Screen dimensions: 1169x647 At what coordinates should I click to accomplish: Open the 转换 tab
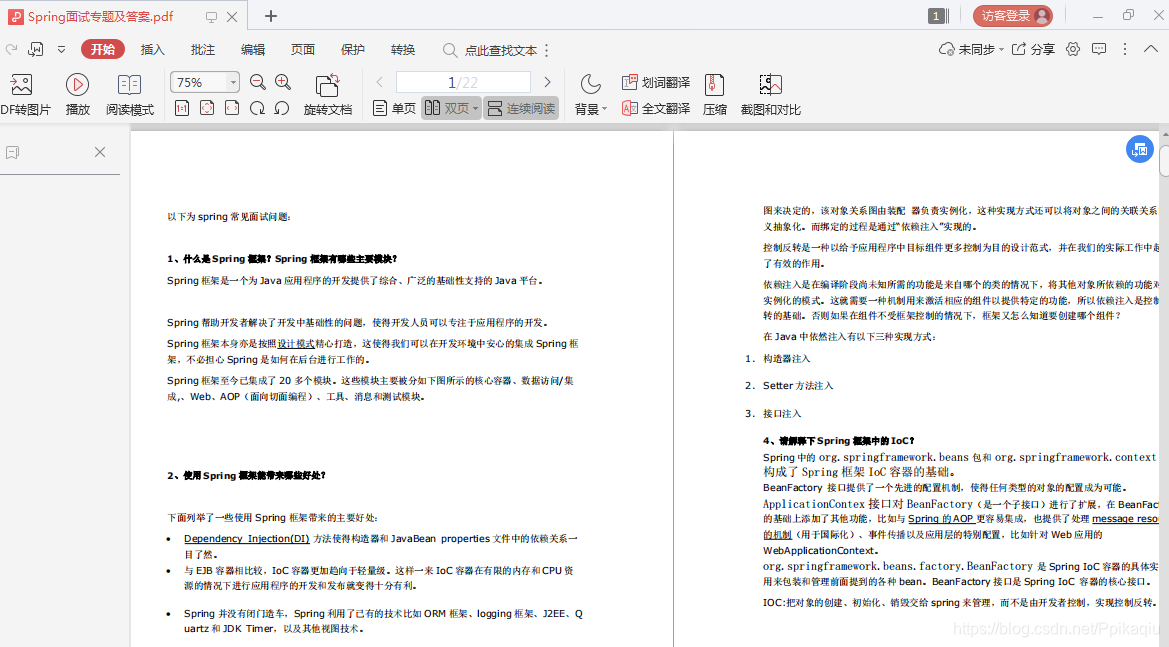403,50
